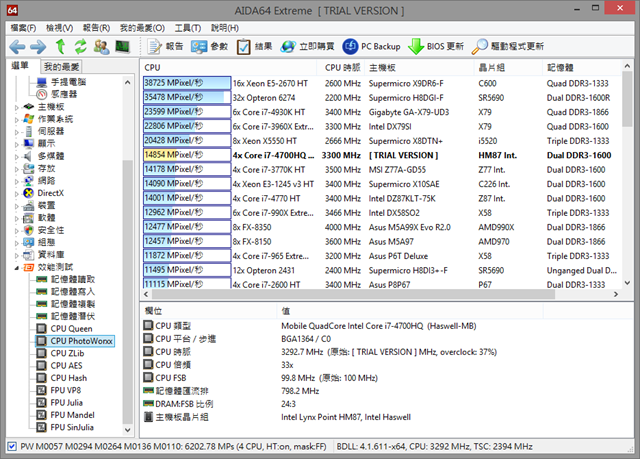Expand the 存放 tree node
This screenshot has height=459, width=640.
coord(17,169)
